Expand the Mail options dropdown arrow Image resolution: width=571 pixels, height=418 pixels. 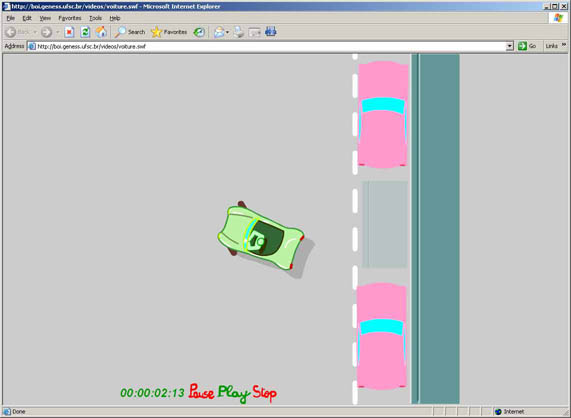[x=228, y=32]
